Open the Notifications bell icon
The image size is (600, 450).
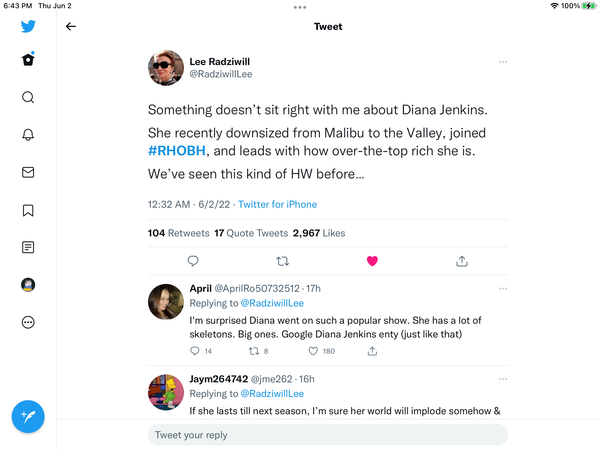click(28, 135)
